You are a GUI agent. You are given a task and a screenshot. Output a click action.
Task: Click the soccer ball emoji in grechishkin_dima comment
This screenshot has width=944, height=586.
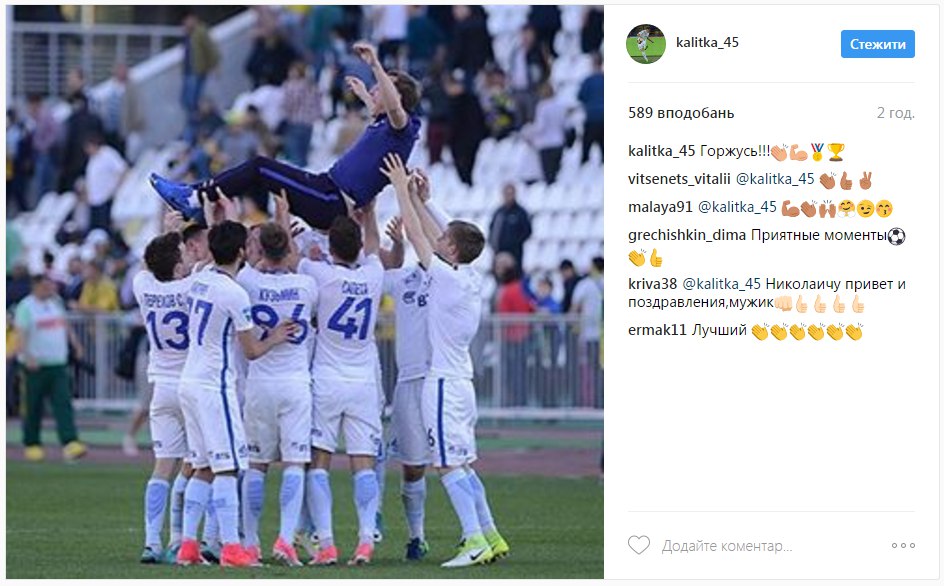tap(896, 236)
